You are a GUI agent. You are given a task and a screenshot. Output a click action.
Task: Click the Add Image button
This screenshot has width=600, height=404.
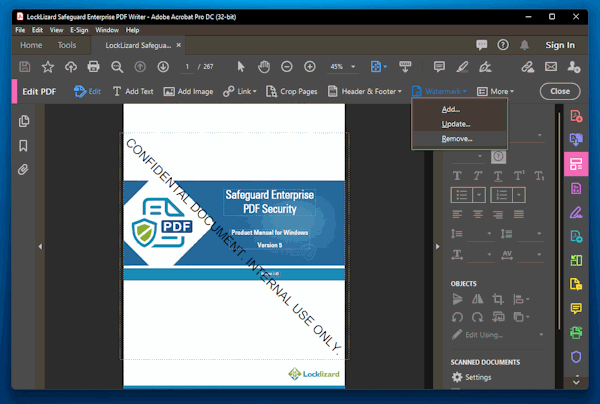point(188,91)
